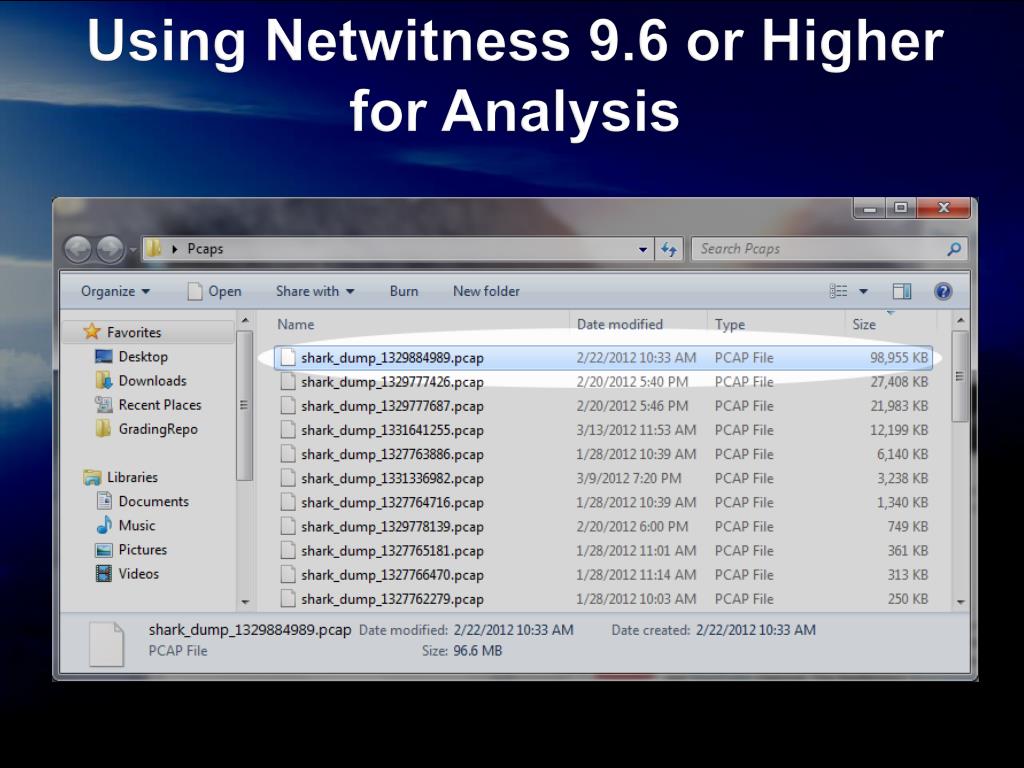Viewport: 1024px width, 768px height.
Task: Click the Forward navigation arrow button
Action: (110, 249)
